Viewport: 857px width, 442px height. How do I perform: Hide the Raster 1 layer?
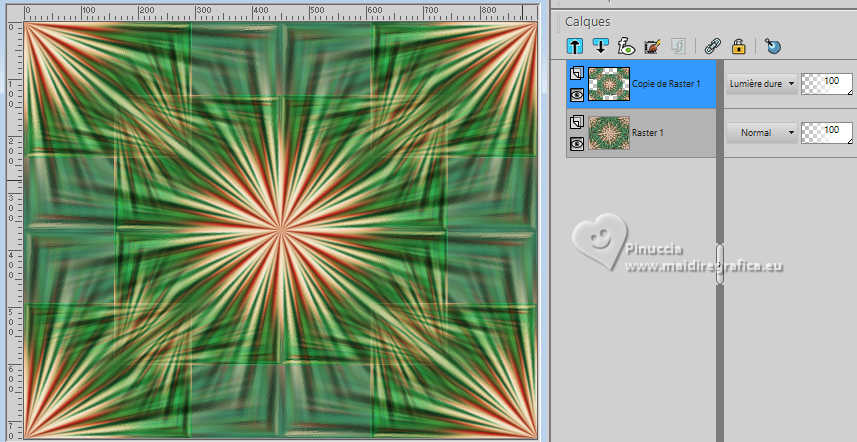[577, 143]
